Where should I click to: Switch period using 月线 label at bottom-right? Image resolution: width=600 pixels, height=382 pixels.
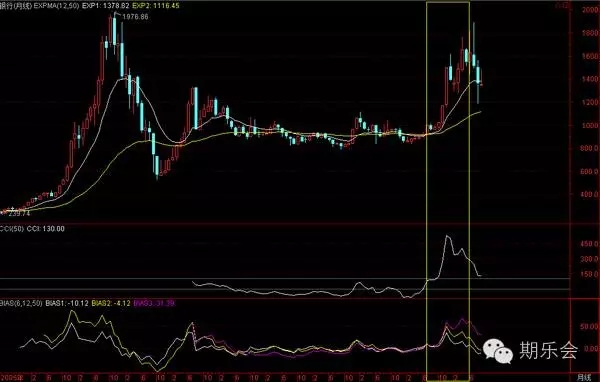pyautogui.click(x=584, y=377)
